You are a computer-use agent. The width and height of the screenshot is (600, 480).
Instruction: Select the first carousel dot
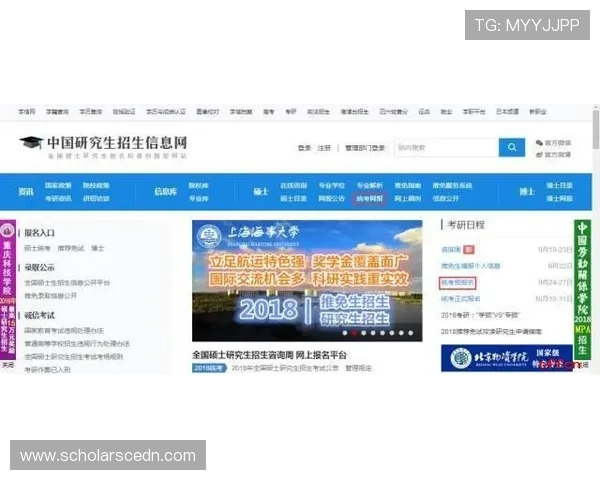click(345, 333)
